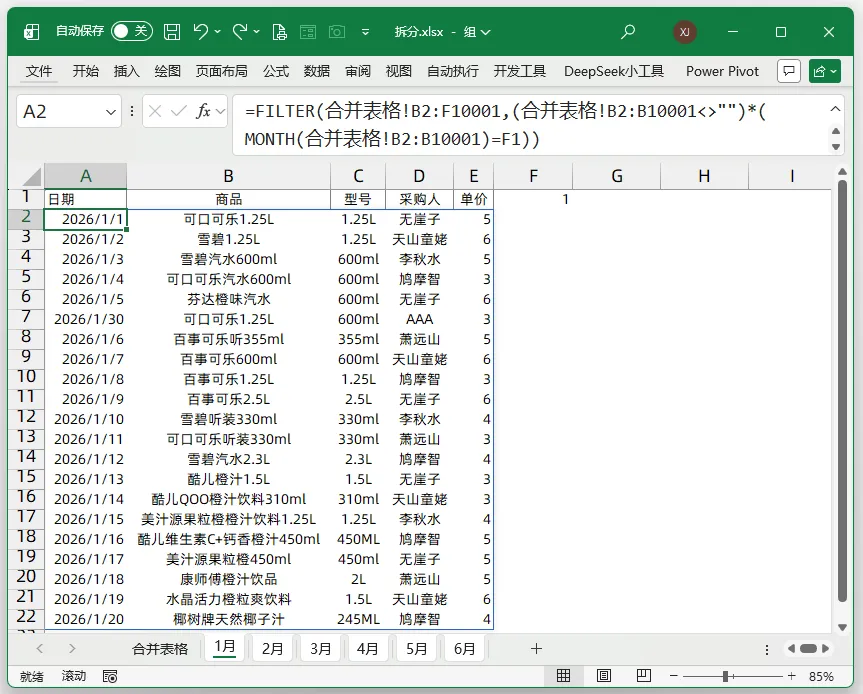863x694 pixels.
Task: Expand the Name Box dropdown arrow
Action: click(x=111, y=112)
